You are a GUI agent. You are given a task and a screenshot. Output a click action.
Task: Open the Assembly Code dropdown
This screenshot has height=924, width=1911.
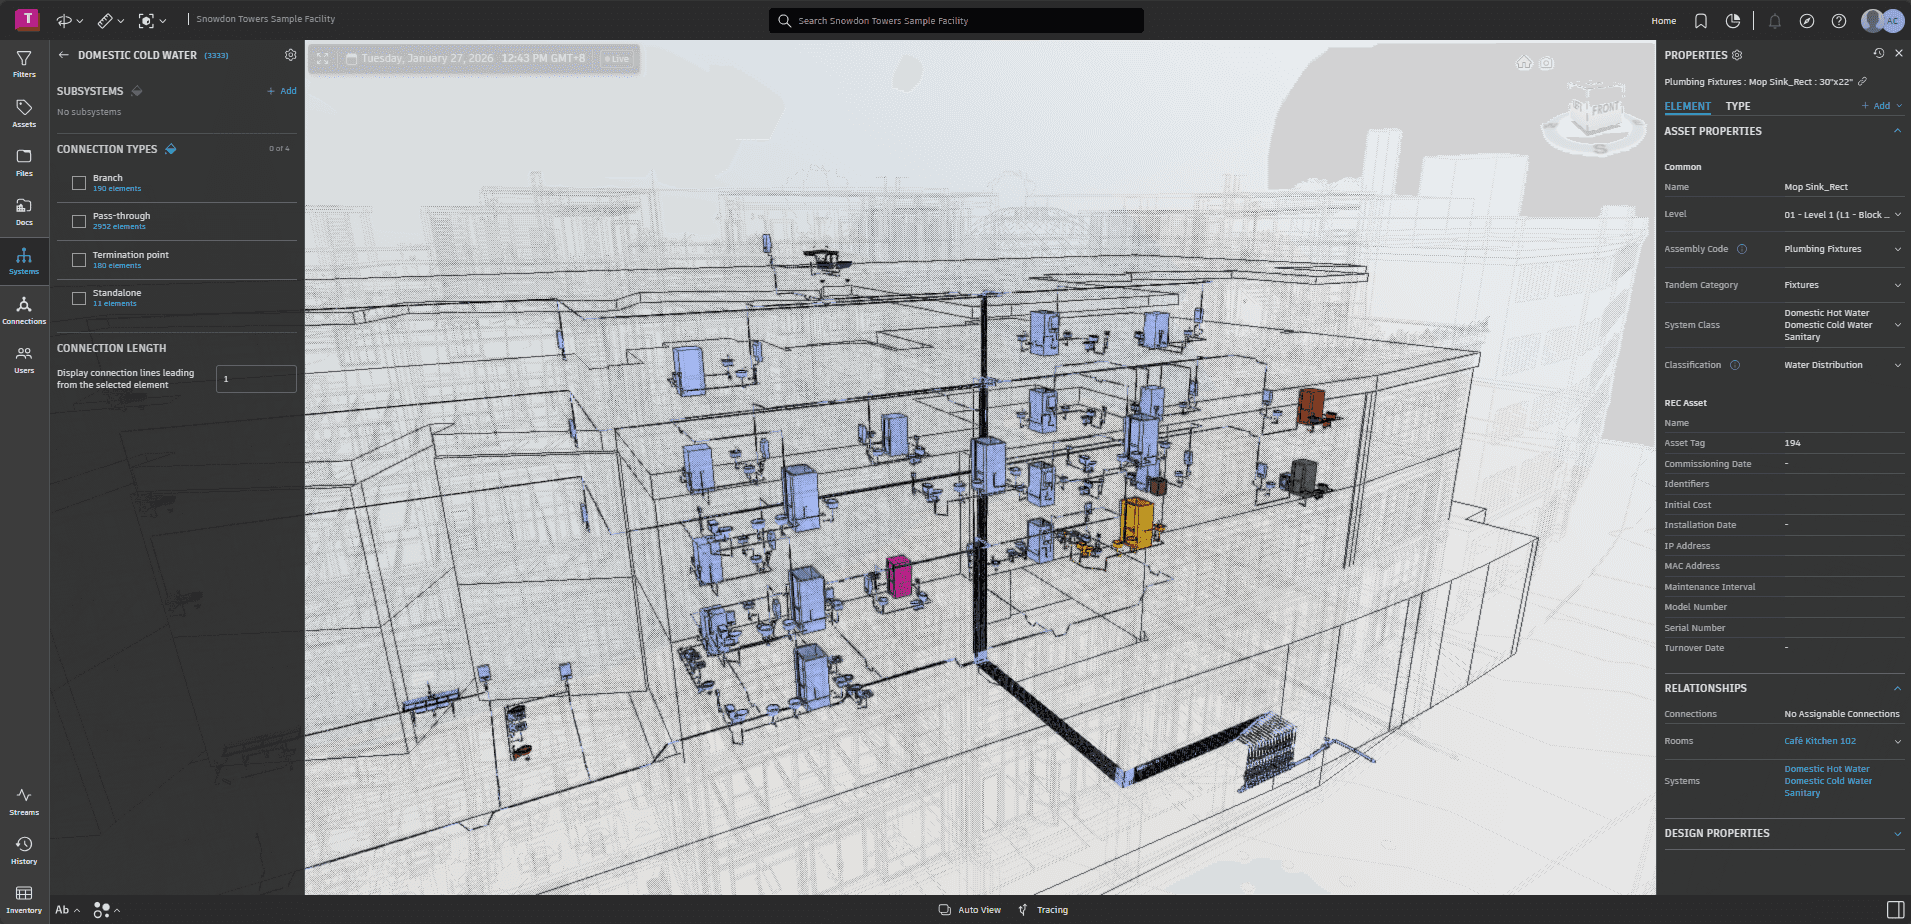pos(1897,249)
